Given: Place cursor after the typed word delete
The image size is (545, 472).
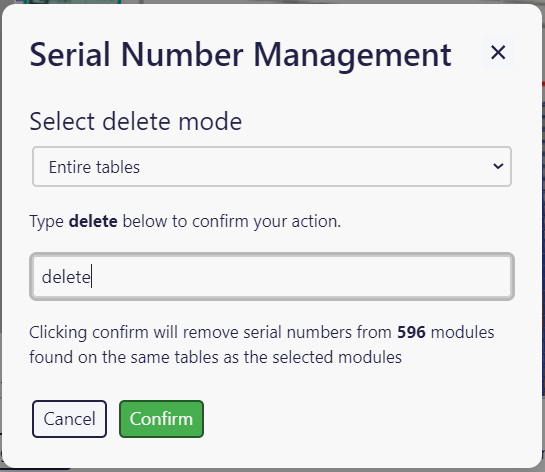Looking at the screenshot, I should [92, 277].
